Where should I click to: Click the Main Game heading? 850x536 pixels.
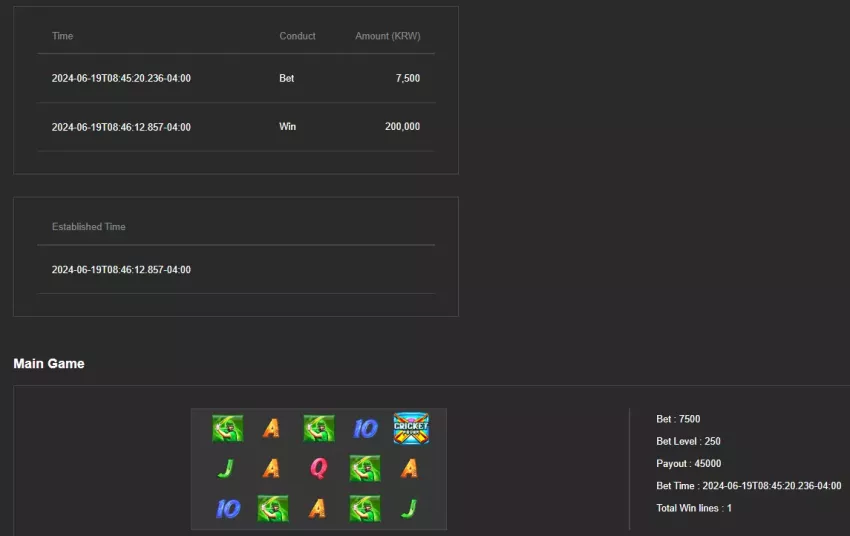pos(49,364)
